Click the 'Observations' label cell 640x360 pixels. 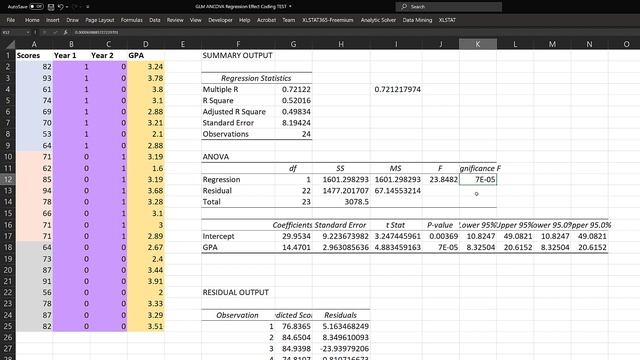[x=238, y=134]
